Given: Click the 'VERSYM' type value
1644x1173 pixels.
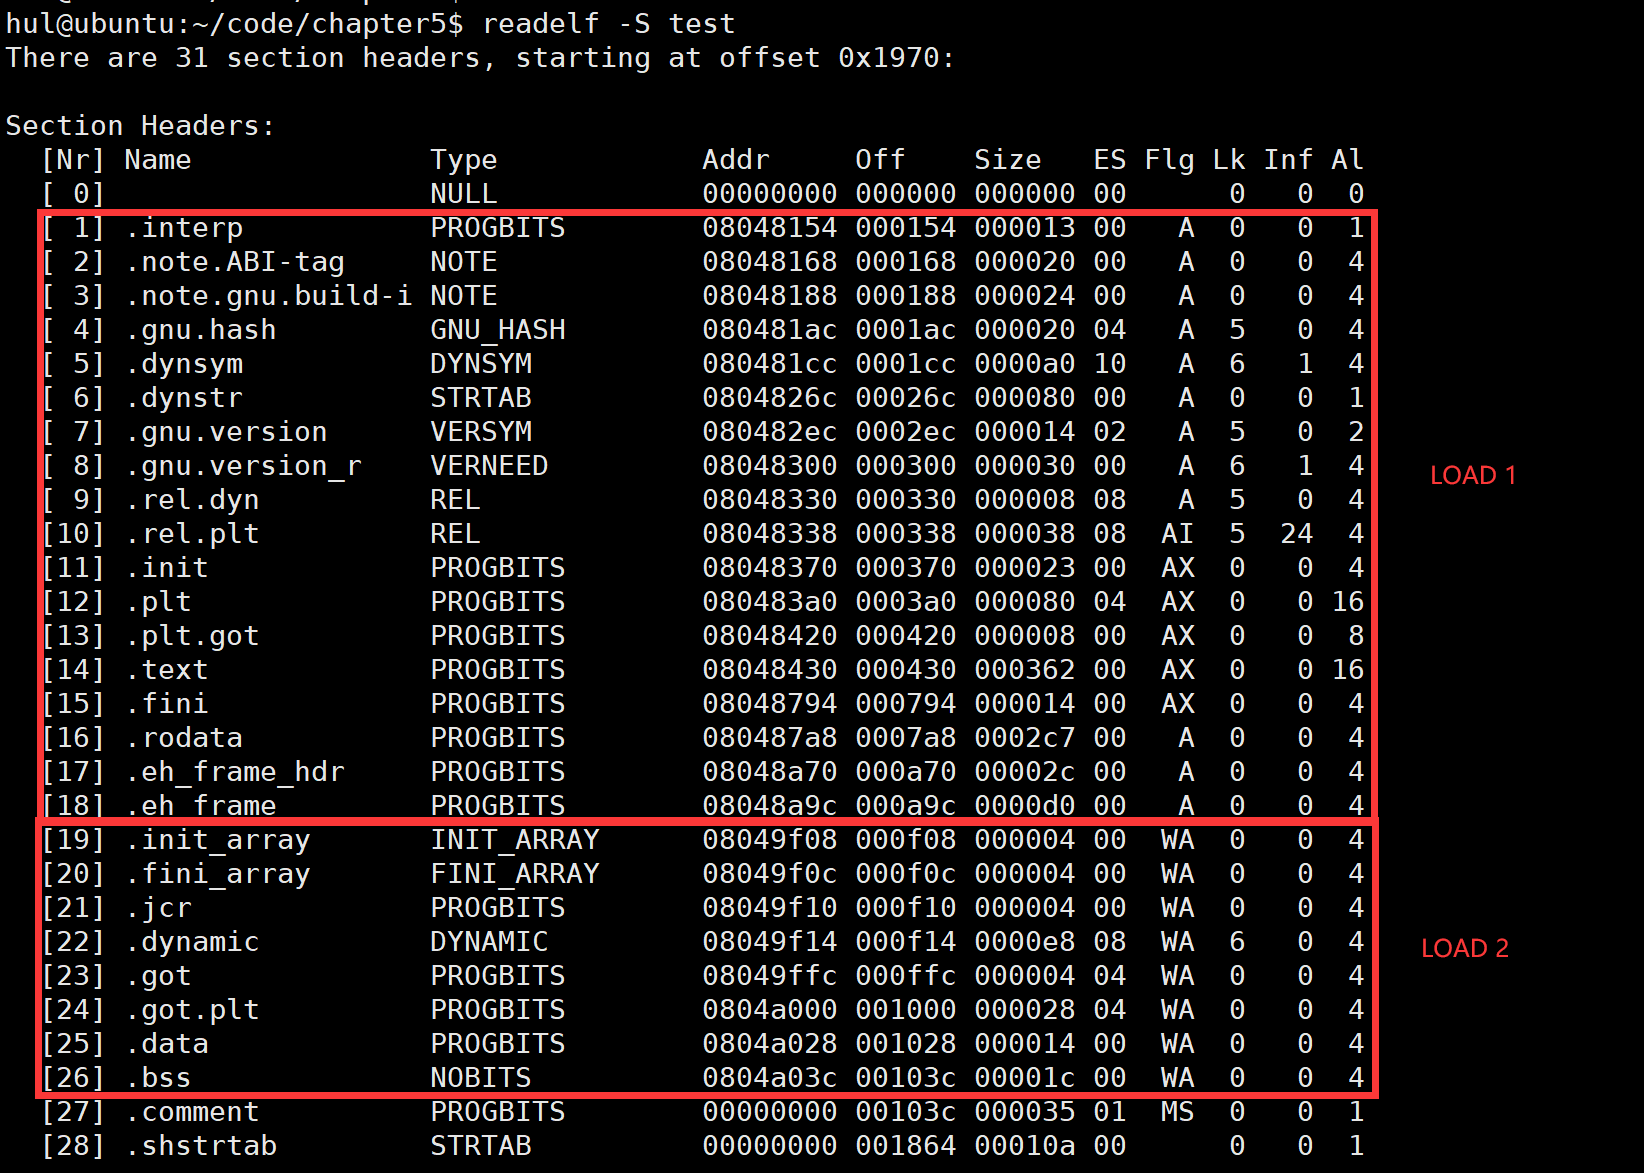Looking at the screenshot, I should 481,432.
